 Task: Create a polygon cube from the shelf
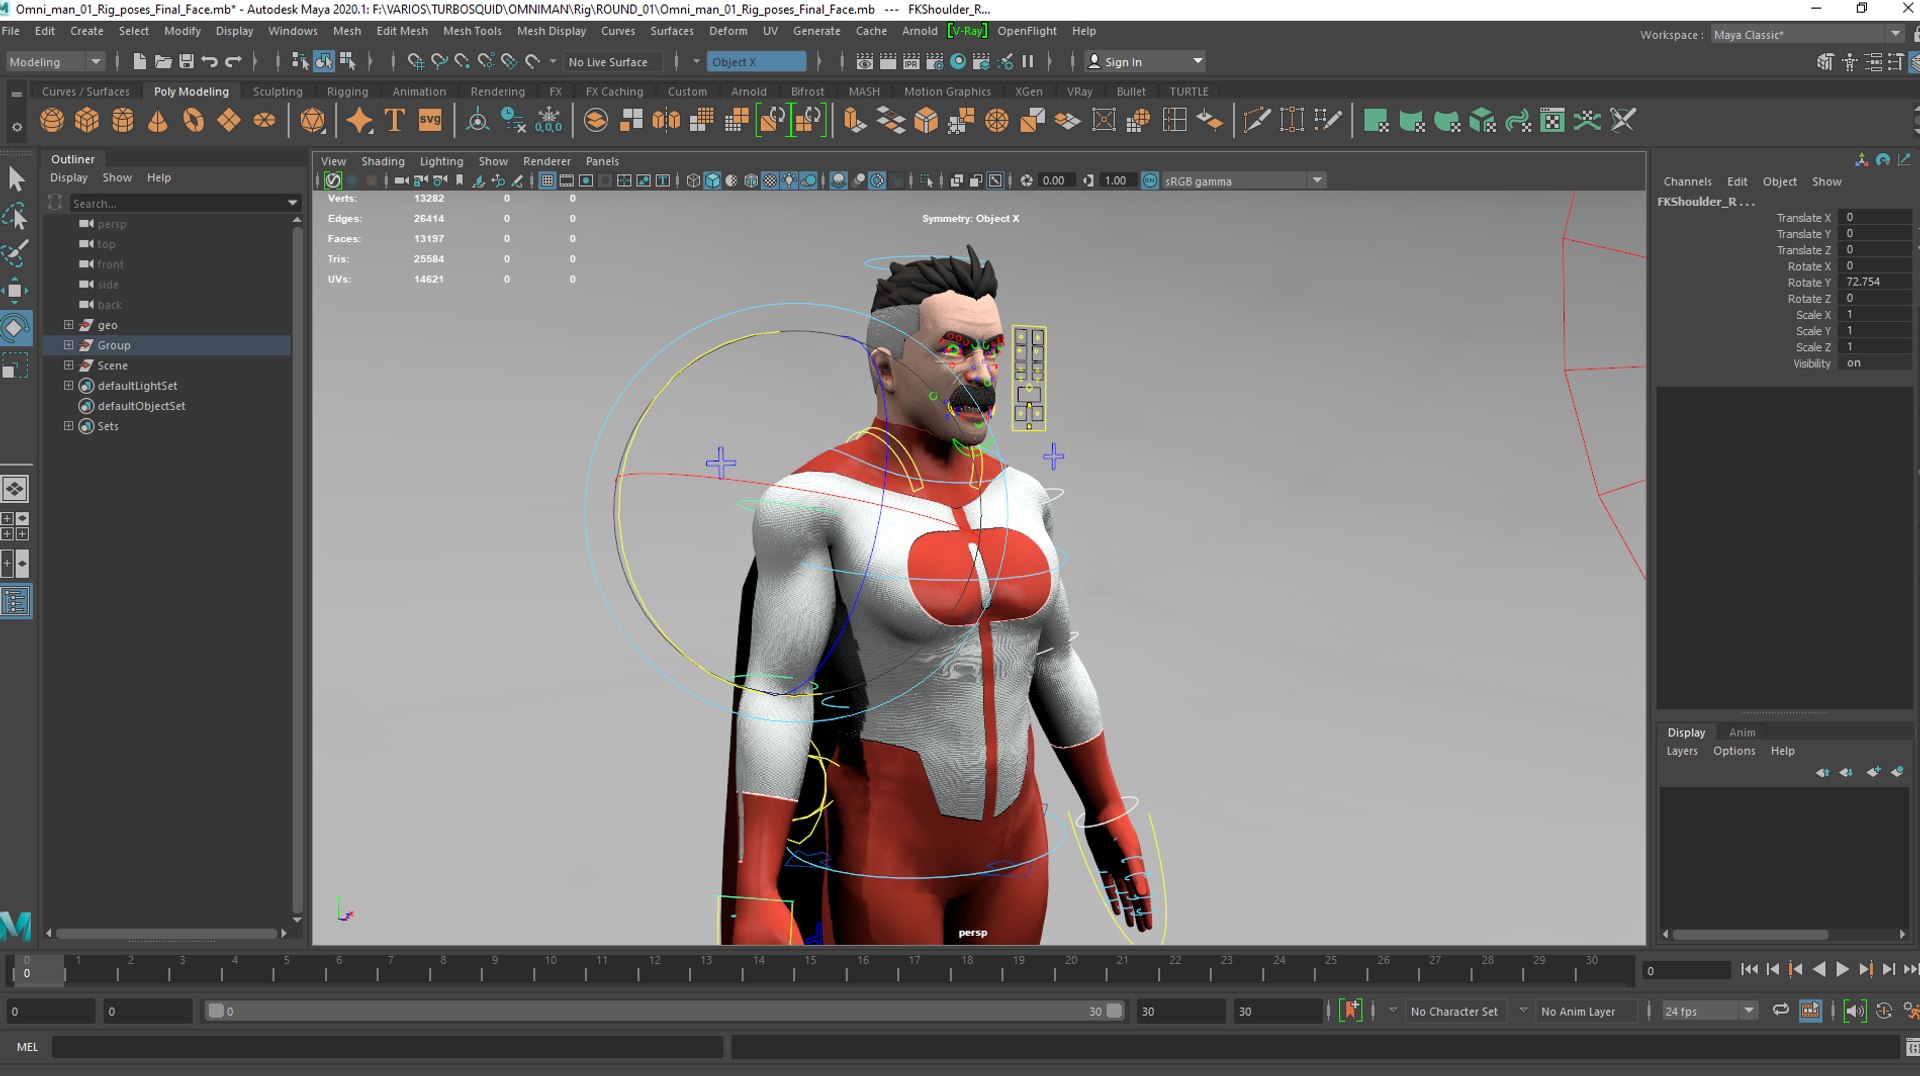point(87,121)
